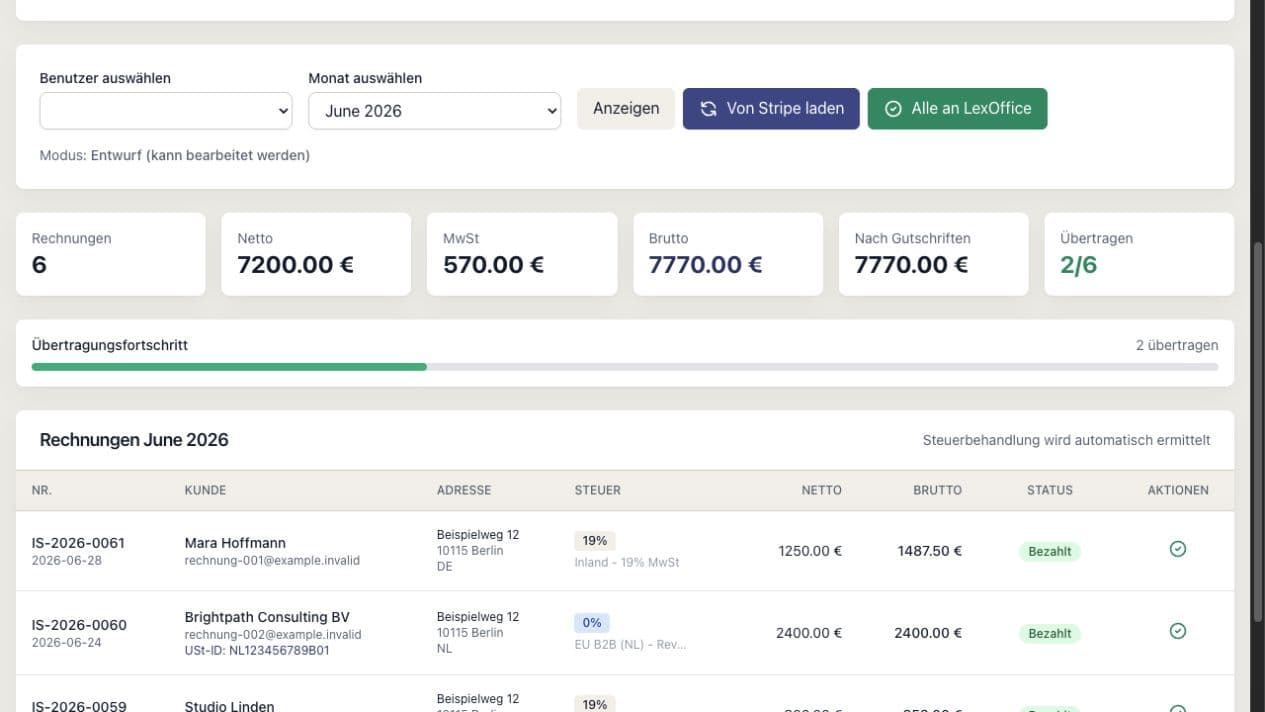Click the Netto amount 1250.00 €
The width and height of the screenshot is (1265, 712).
coord(810,551)
